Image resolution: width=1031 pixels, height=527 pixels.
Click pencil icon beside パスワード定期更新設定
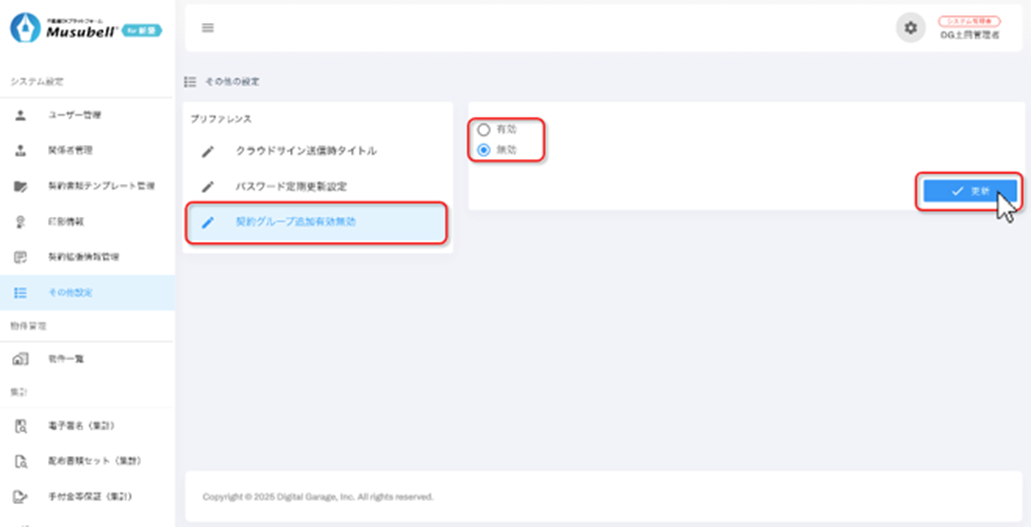pyautogui.click(x=208, y=187)
